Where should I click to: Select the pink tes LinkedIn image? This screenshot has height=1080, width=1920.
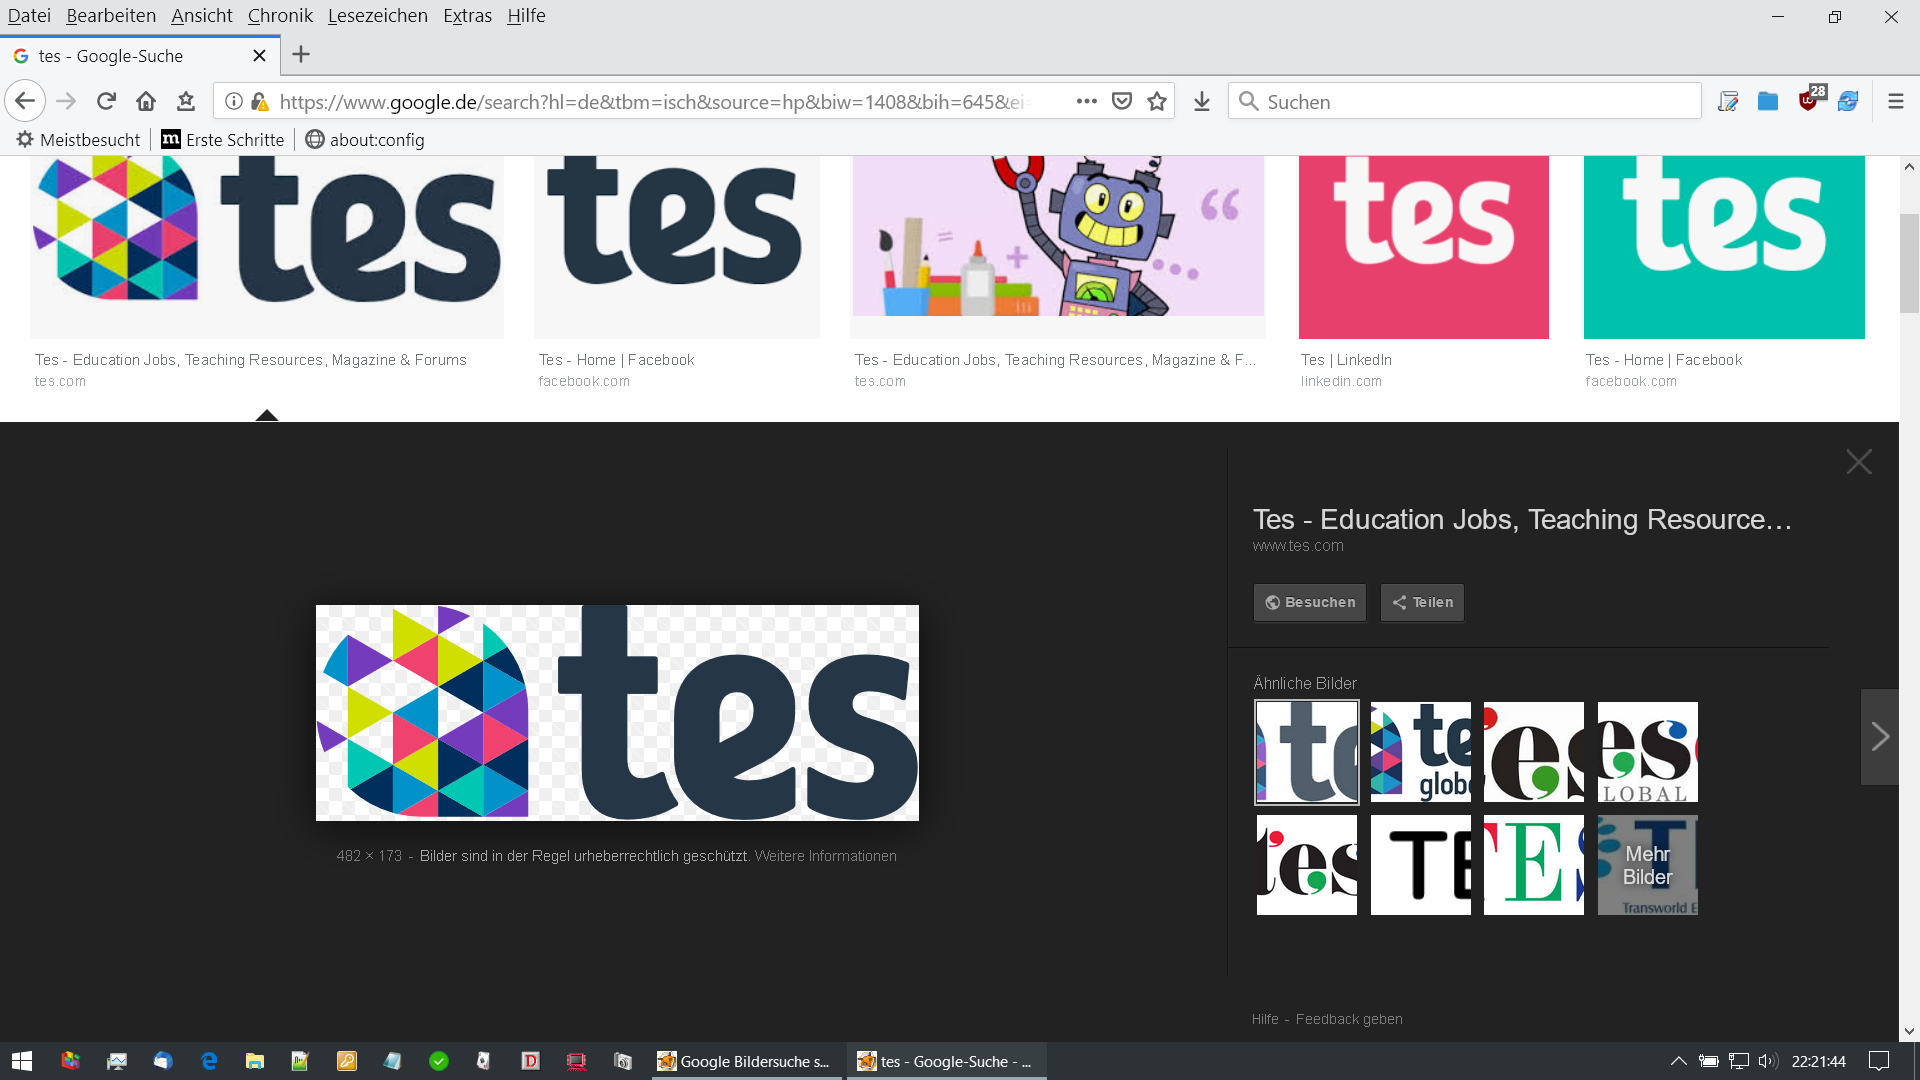point(1423,247)
